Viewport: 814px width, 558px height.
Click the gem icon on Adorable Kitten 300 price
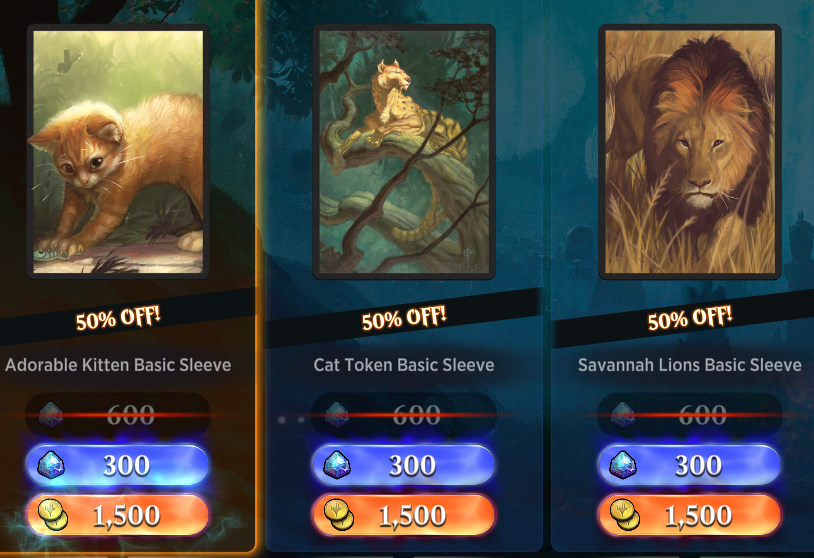tap(51, 465)
